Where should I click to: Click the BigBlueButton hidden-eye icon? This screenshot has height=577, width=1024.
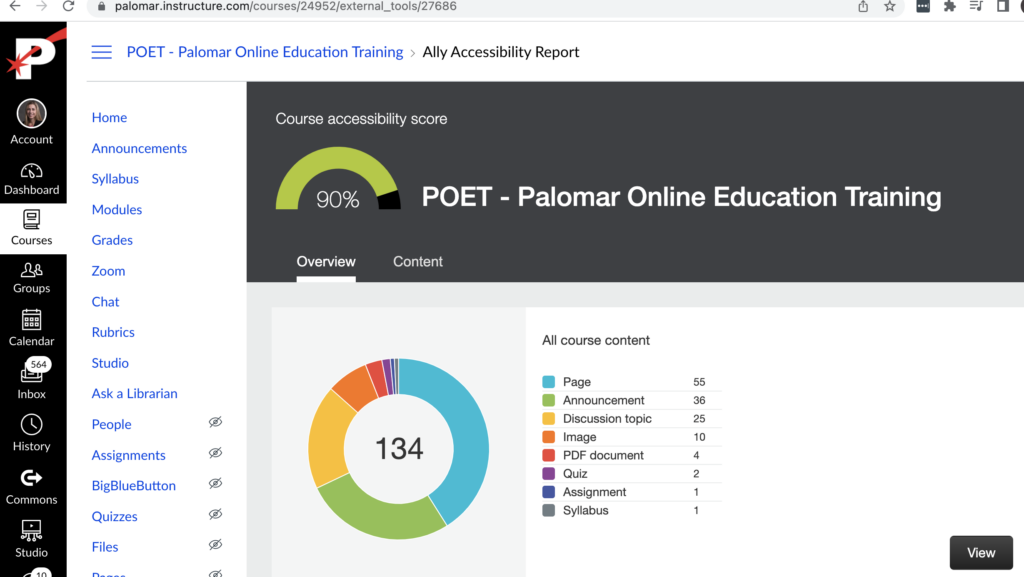[216, 484]
